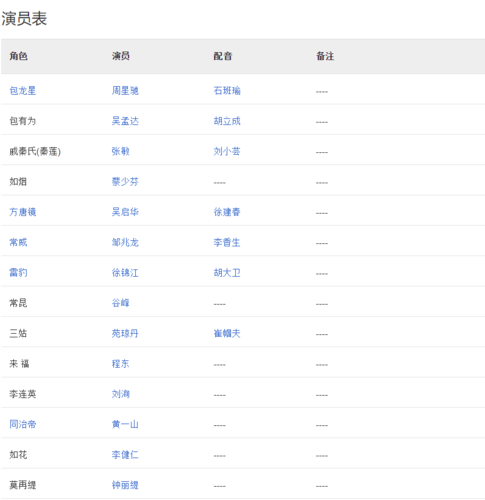Viewport: 485px width, 500px height.
Task: Open voice actor link 李香生
Action: click(227, 242)
